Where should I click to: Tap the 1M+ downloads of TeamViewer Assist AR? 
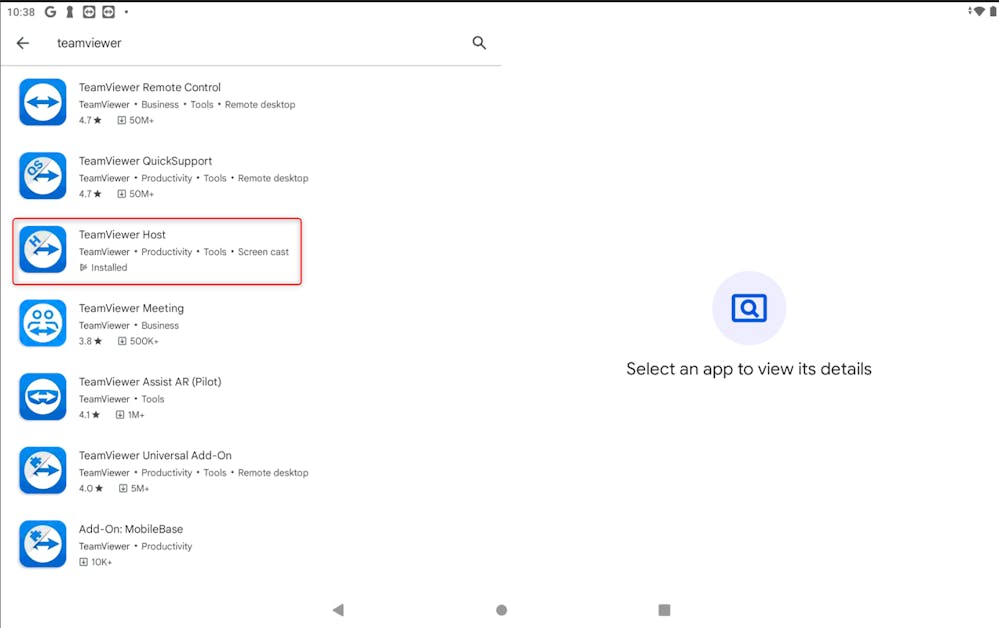[130, 415]
